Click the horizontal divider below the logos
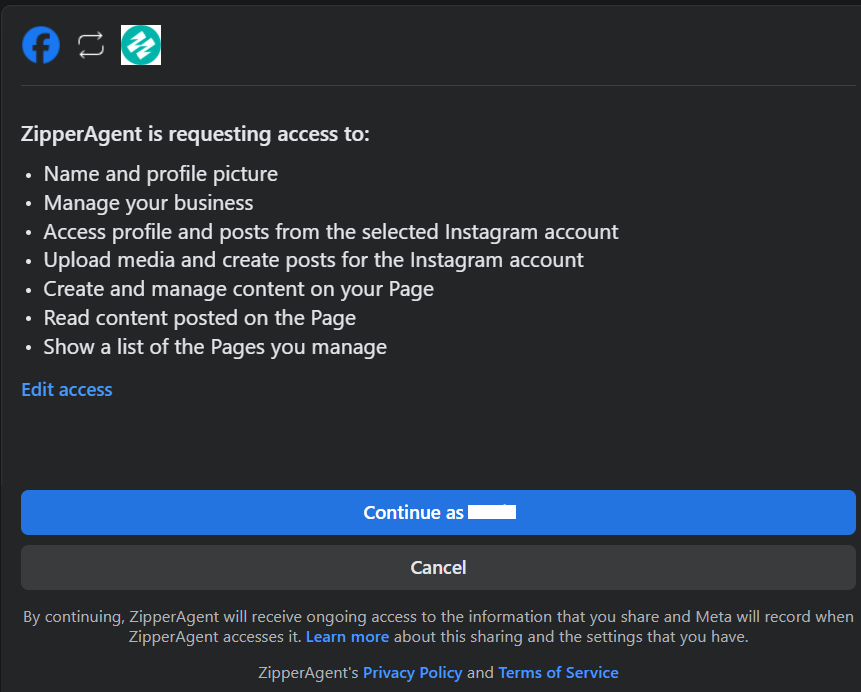 [x=438, y=86]
